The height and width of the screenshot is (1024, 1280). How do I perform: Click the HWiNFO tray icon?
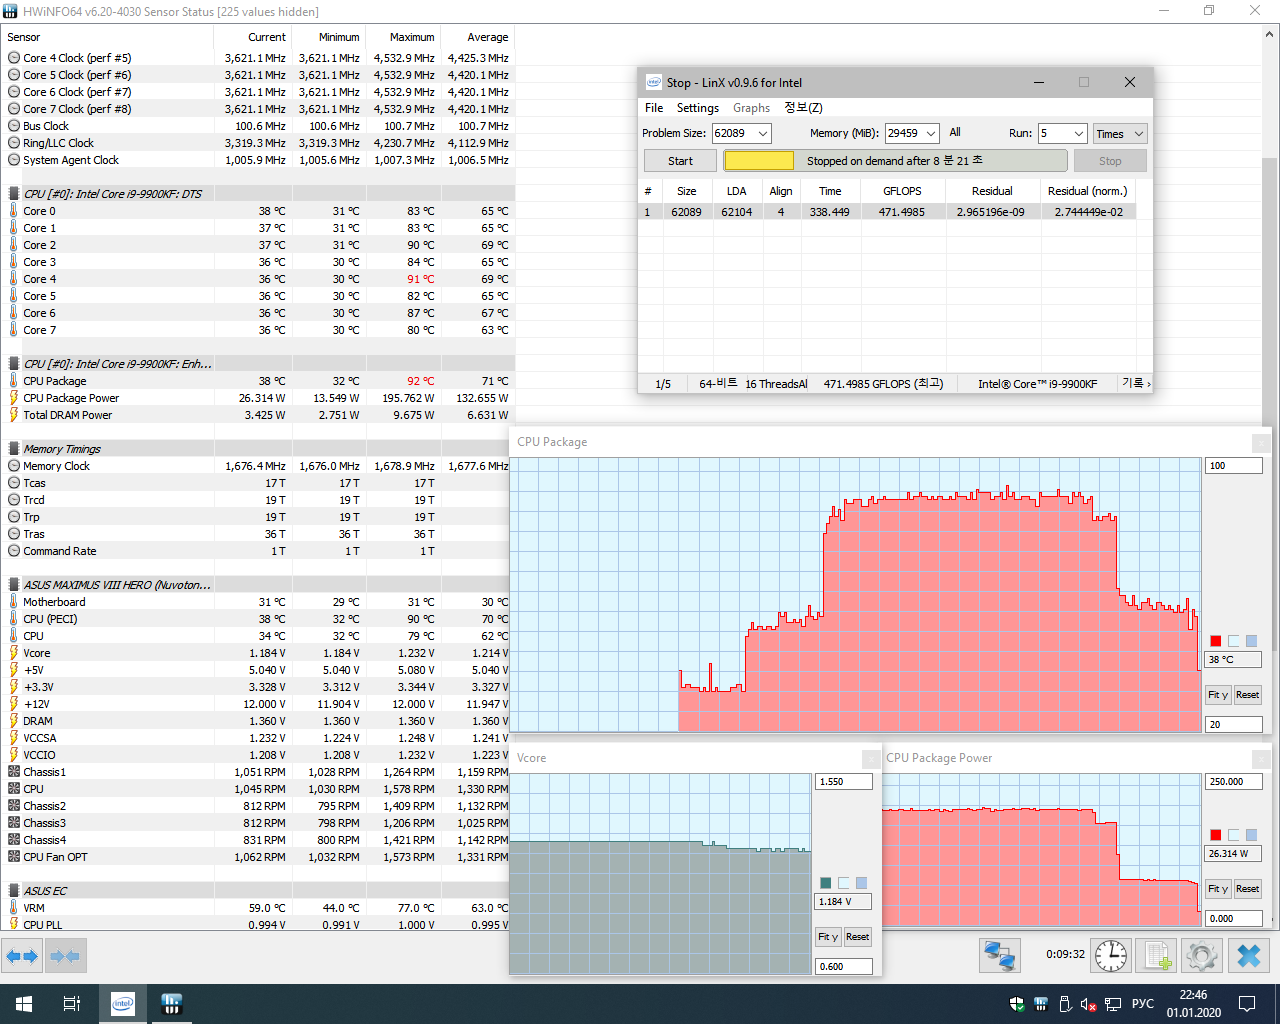tap(1041, 1004)
